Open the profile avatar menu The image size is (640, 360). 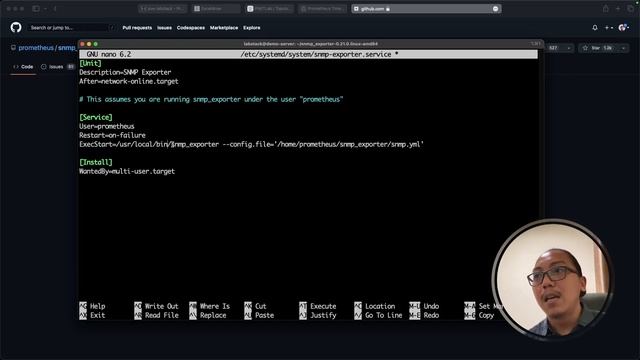point(623,28)
